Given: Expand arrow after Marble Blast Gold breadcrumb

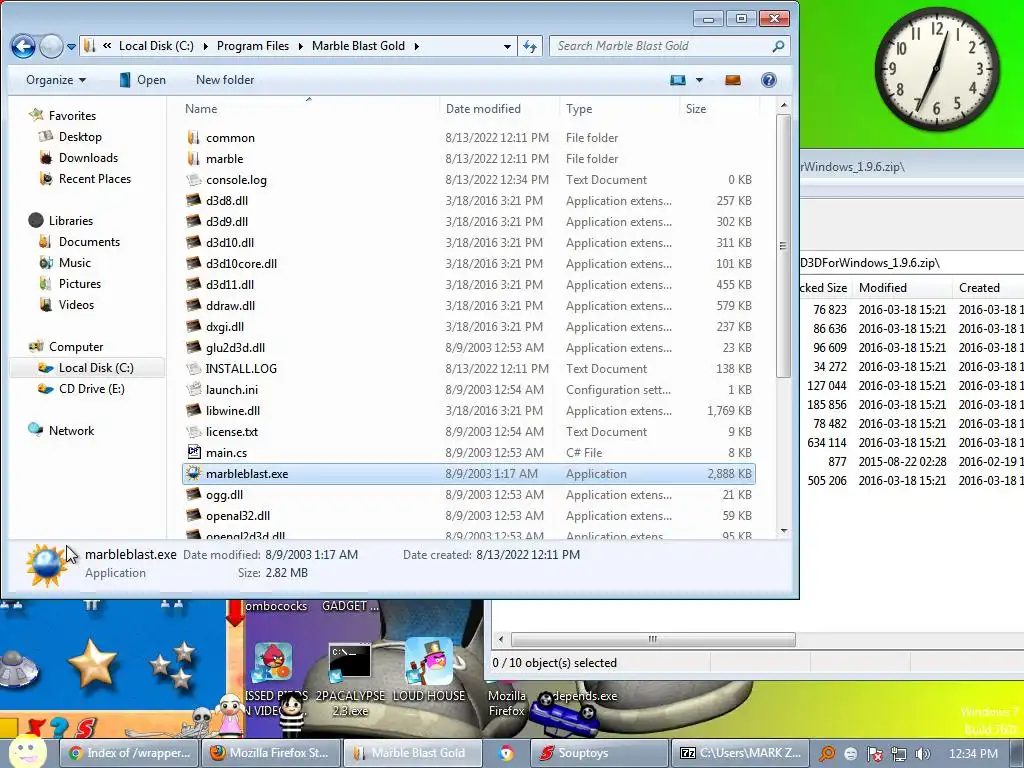Looking at the screenshot, I should tap(416, 46).
